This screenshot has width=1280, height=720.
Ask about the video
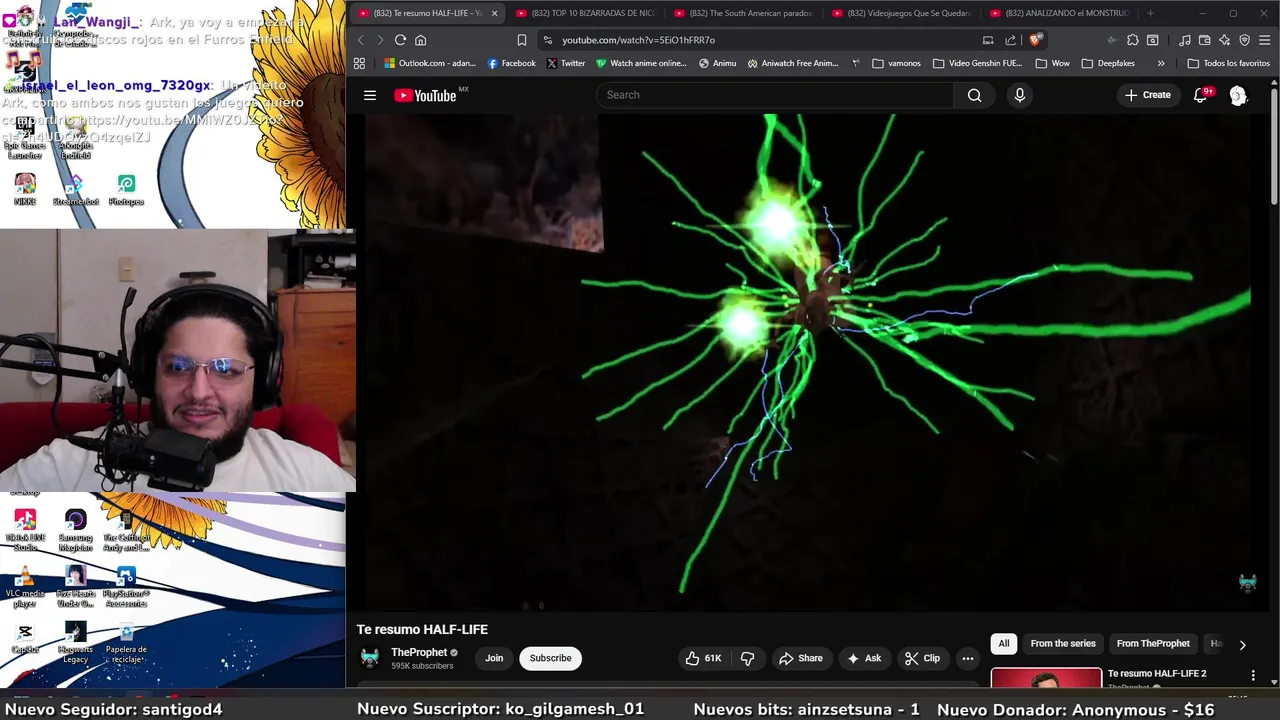point(864,658)
